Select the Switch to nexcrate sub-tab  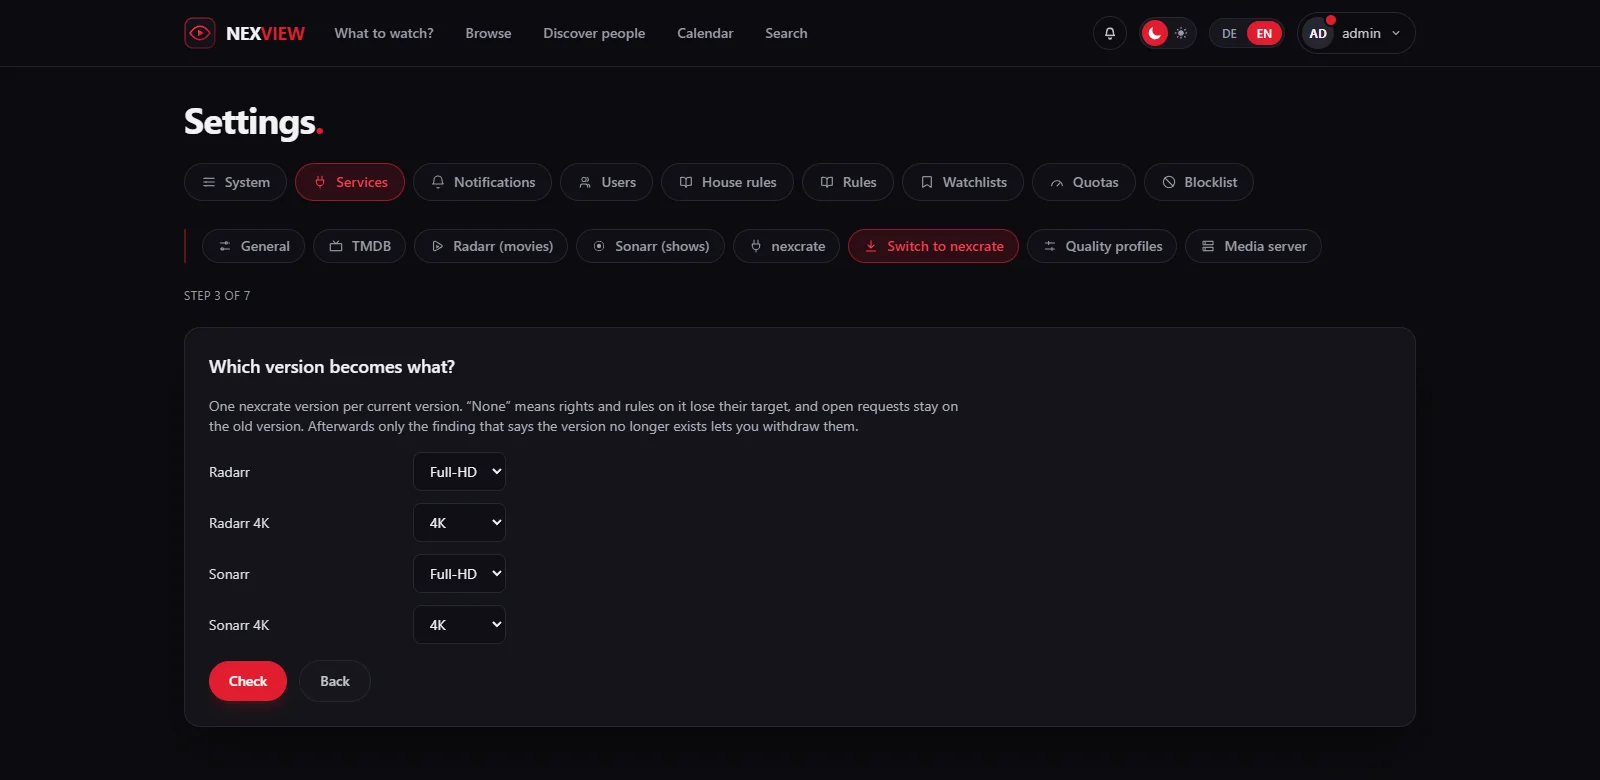(933, 246)
